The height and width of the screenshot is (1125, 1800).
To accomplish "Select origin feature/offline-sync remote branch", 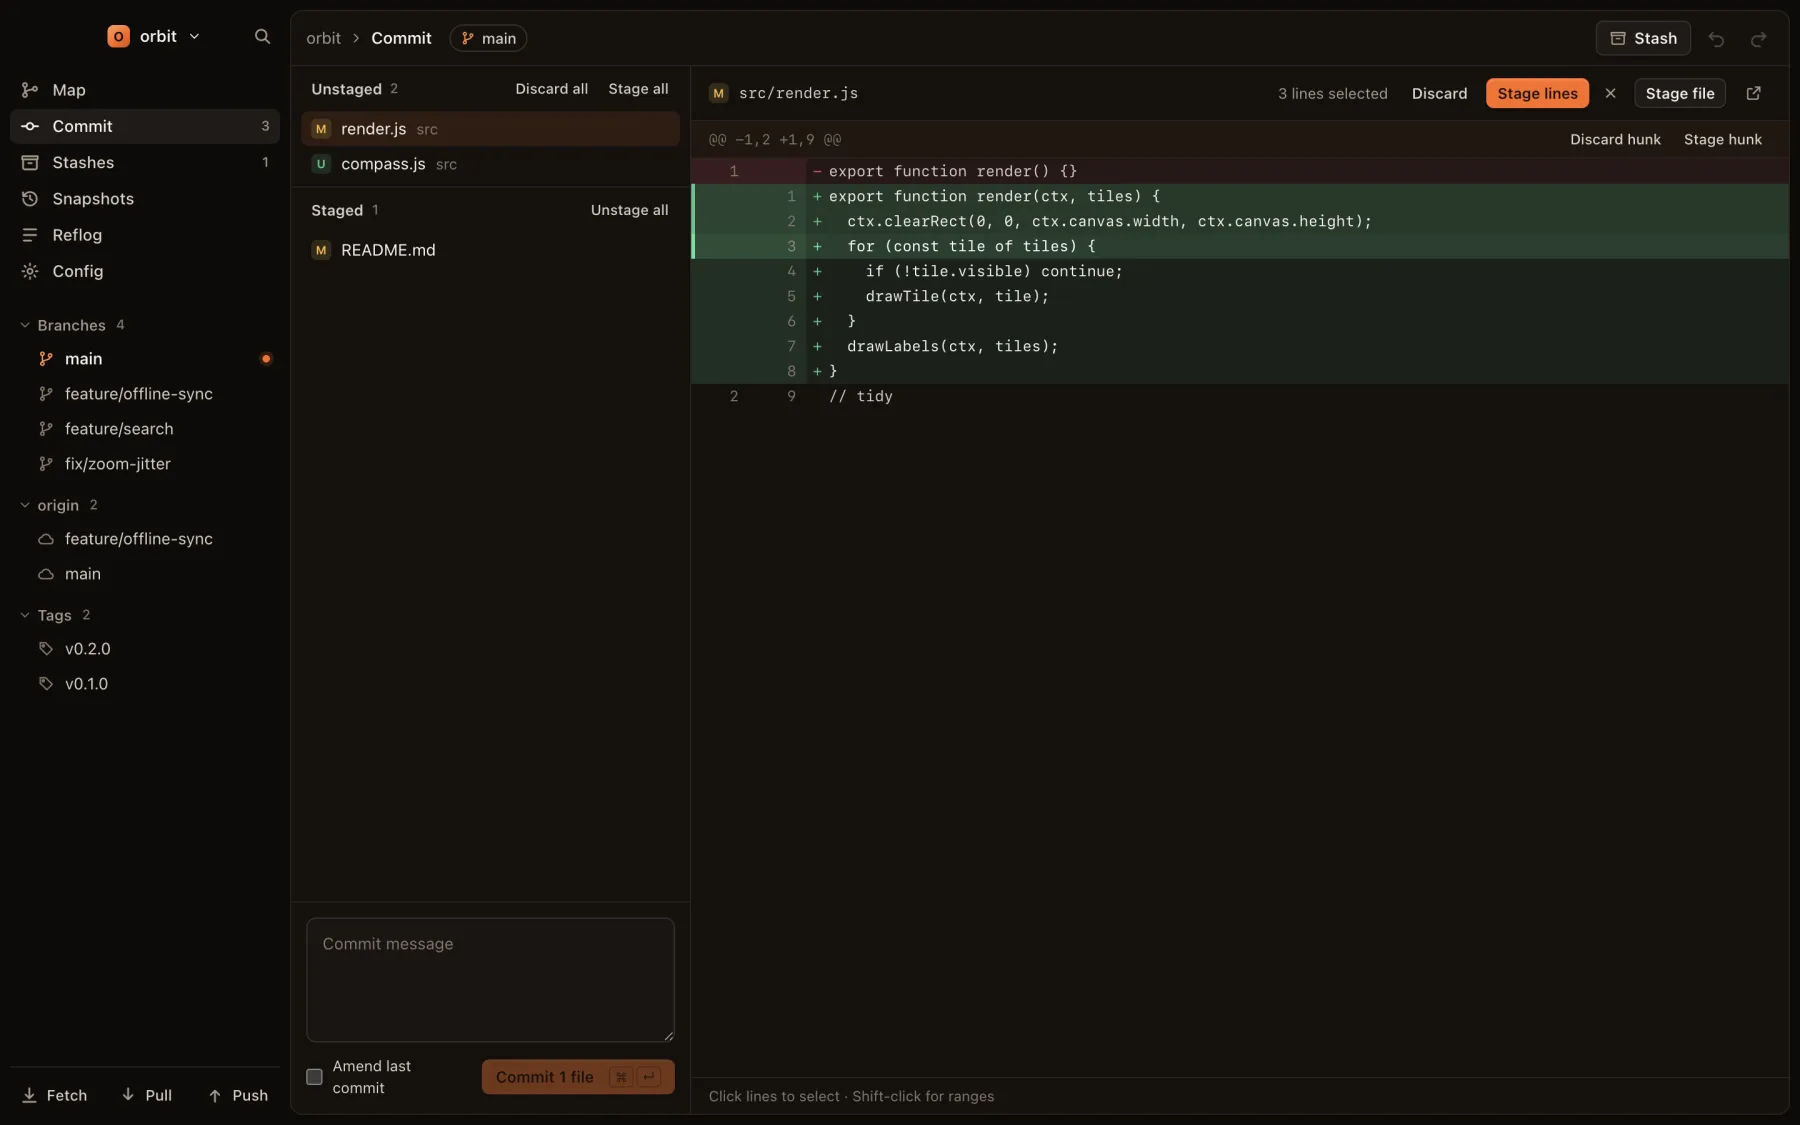I will (x=145, y=539).
